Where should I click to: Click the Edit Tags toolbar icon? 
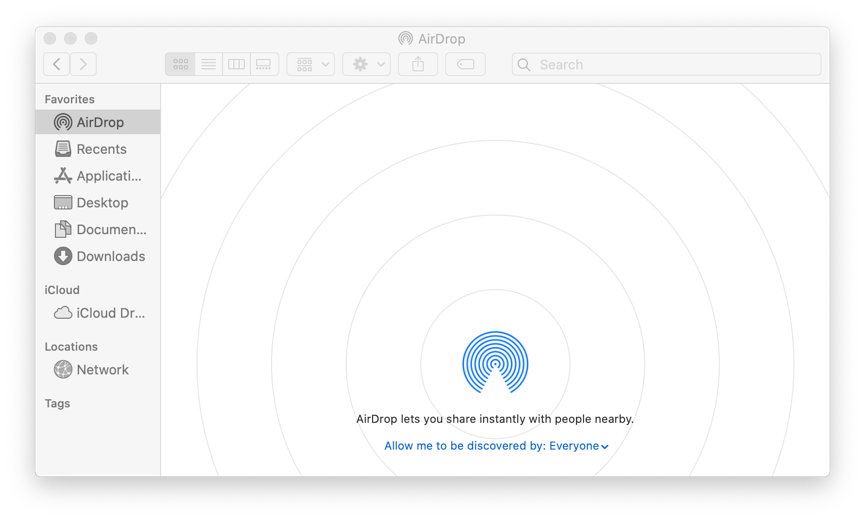click(465, 64)
